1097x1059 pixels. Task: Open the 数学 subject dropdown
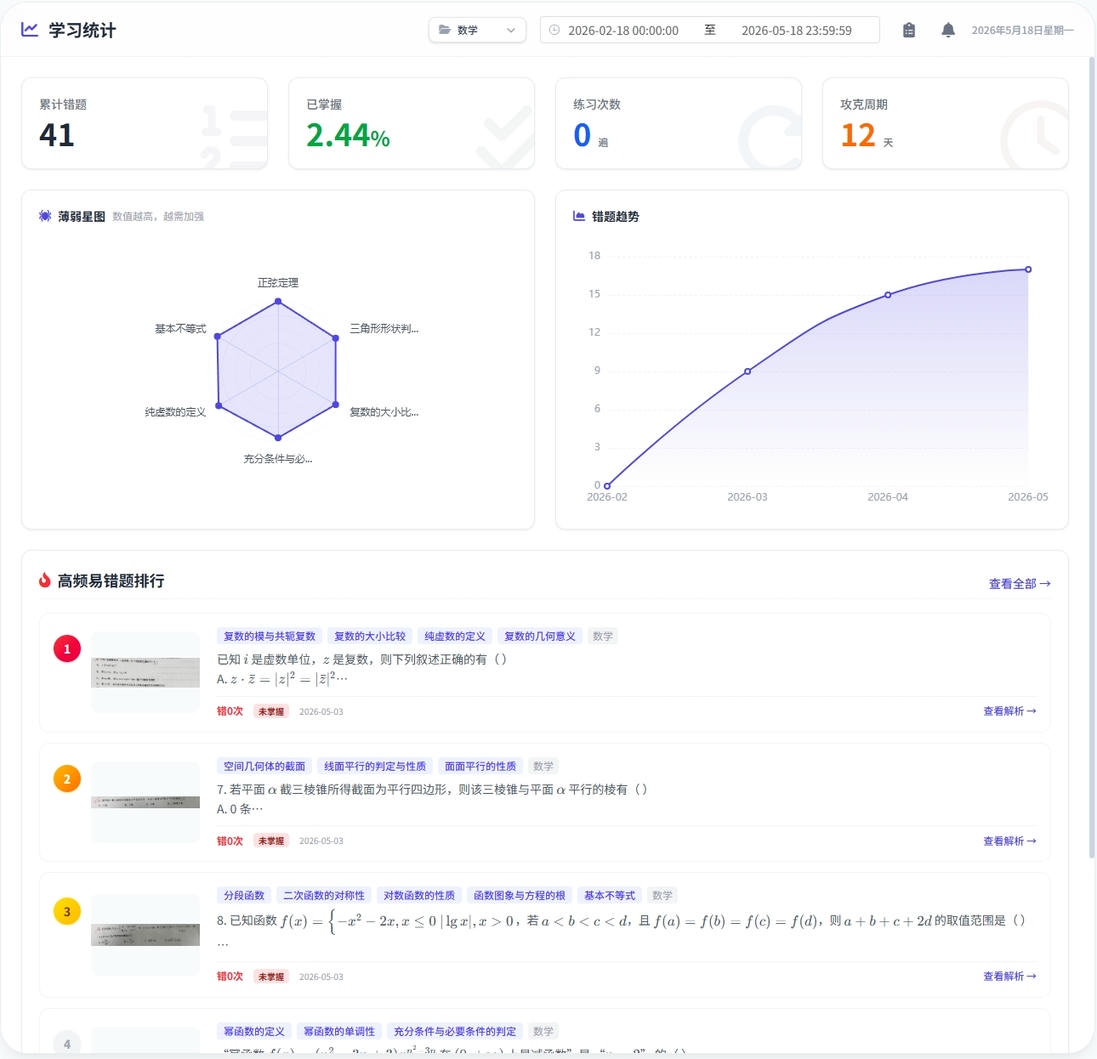(477, 30)
